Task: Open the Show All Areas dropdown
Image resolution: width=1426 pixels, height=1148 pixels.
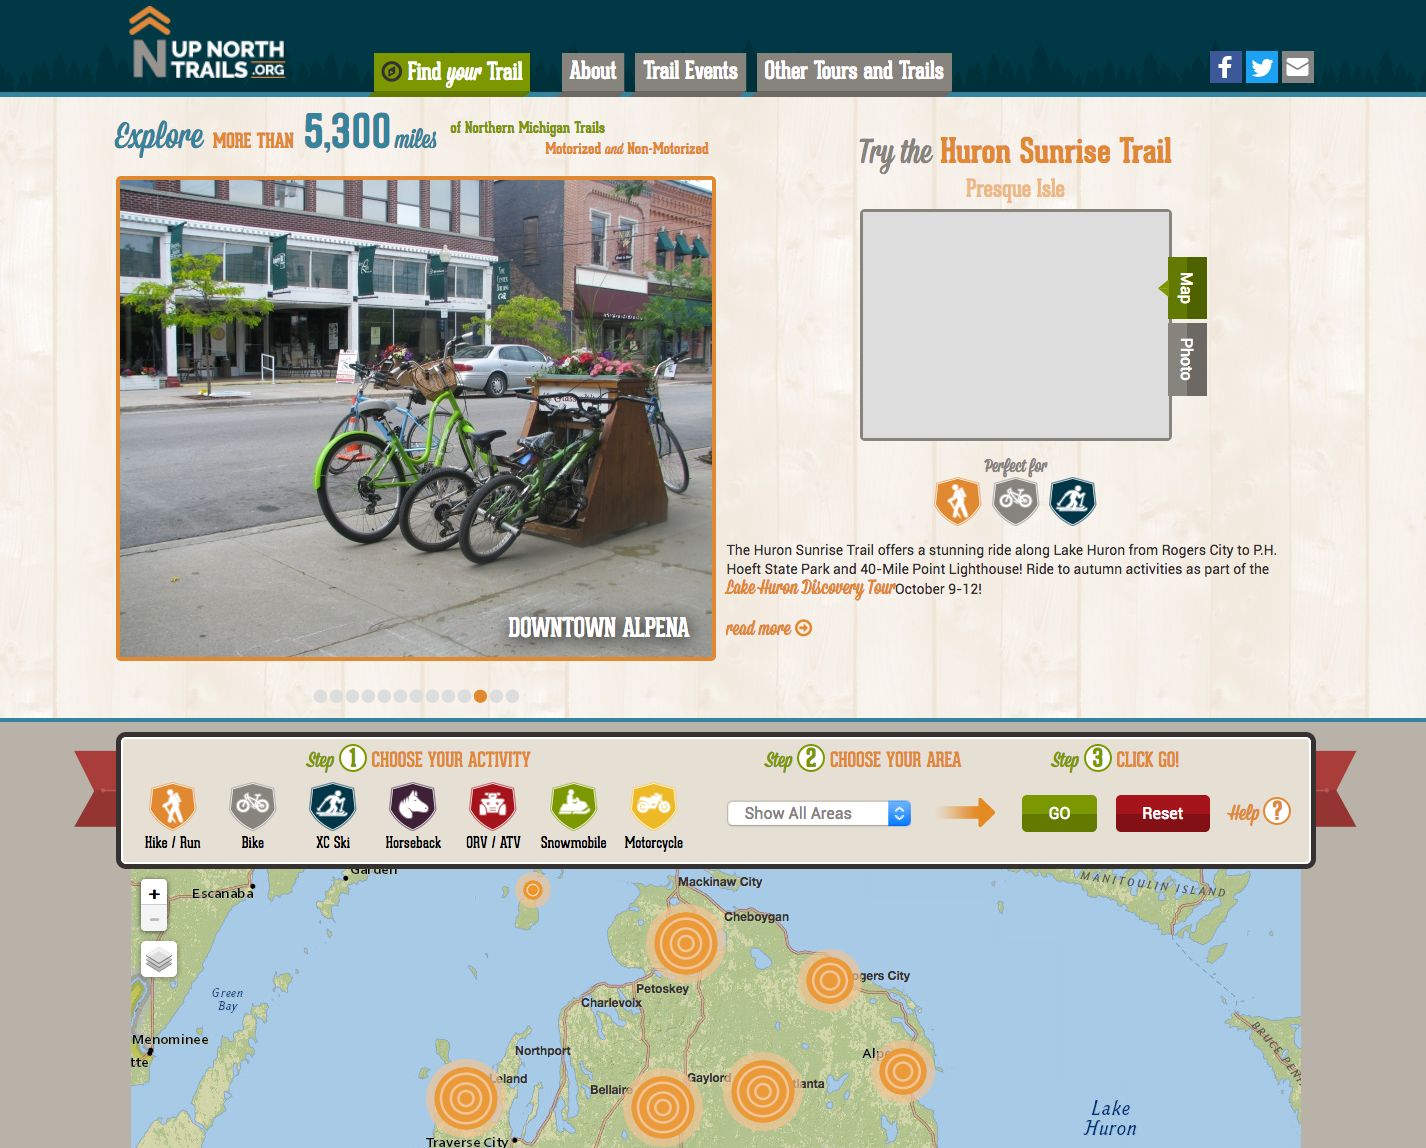Action: pyautogui.click(x=819, y=813)
